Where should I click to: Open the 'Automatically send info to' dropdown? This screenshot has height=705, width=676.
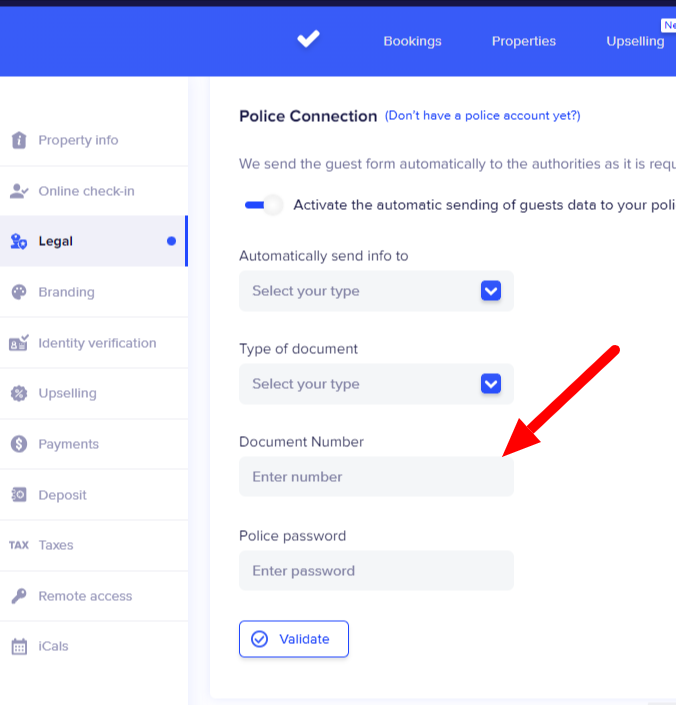coord(376,291)
